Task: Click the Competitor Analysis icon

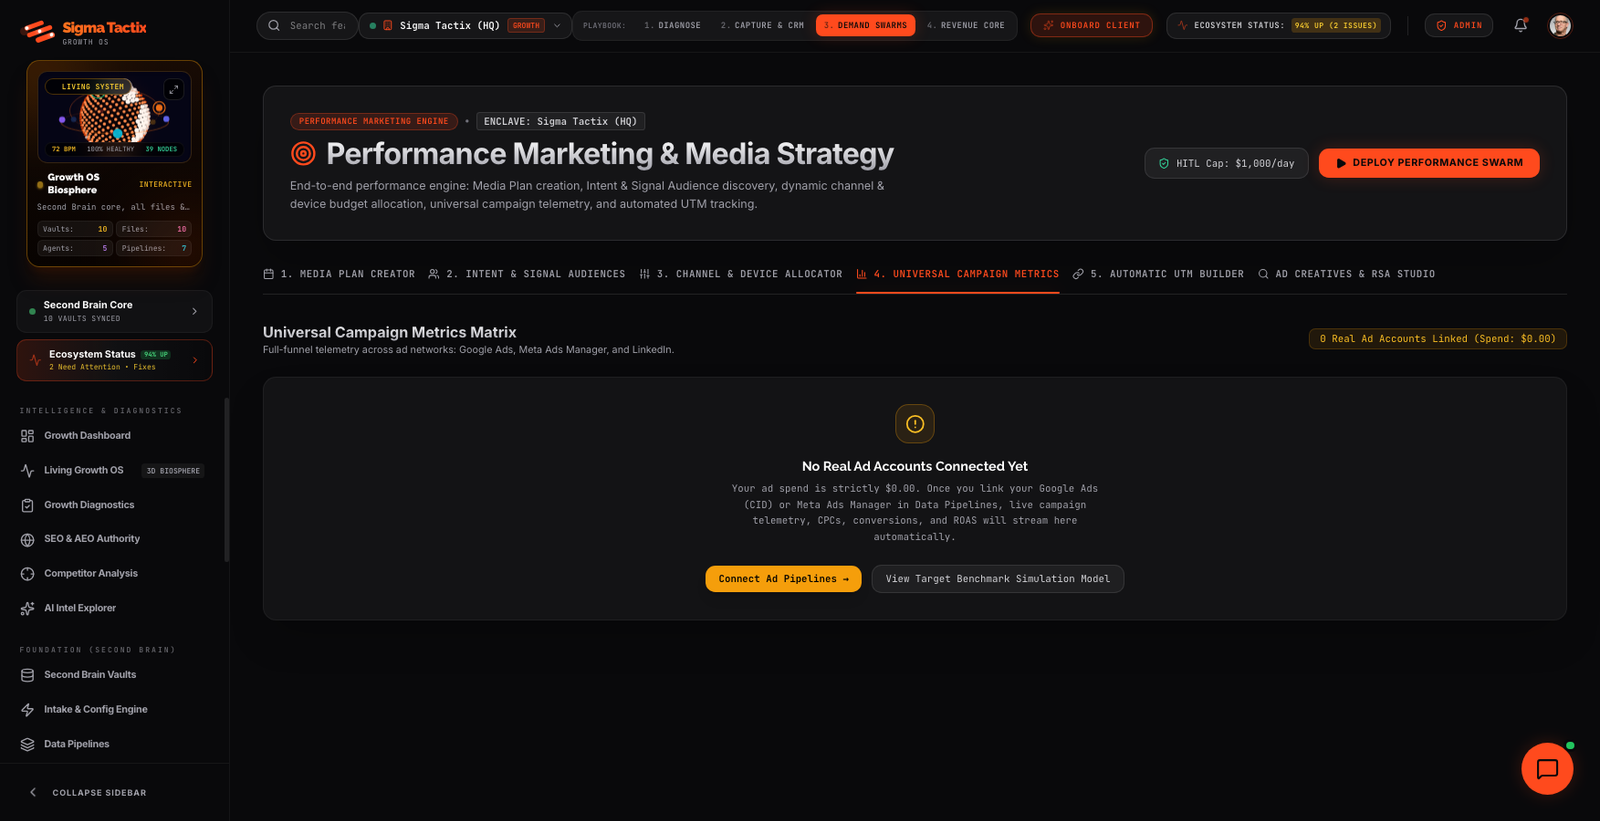Action: pyautogui.click(x=27, y=574)
